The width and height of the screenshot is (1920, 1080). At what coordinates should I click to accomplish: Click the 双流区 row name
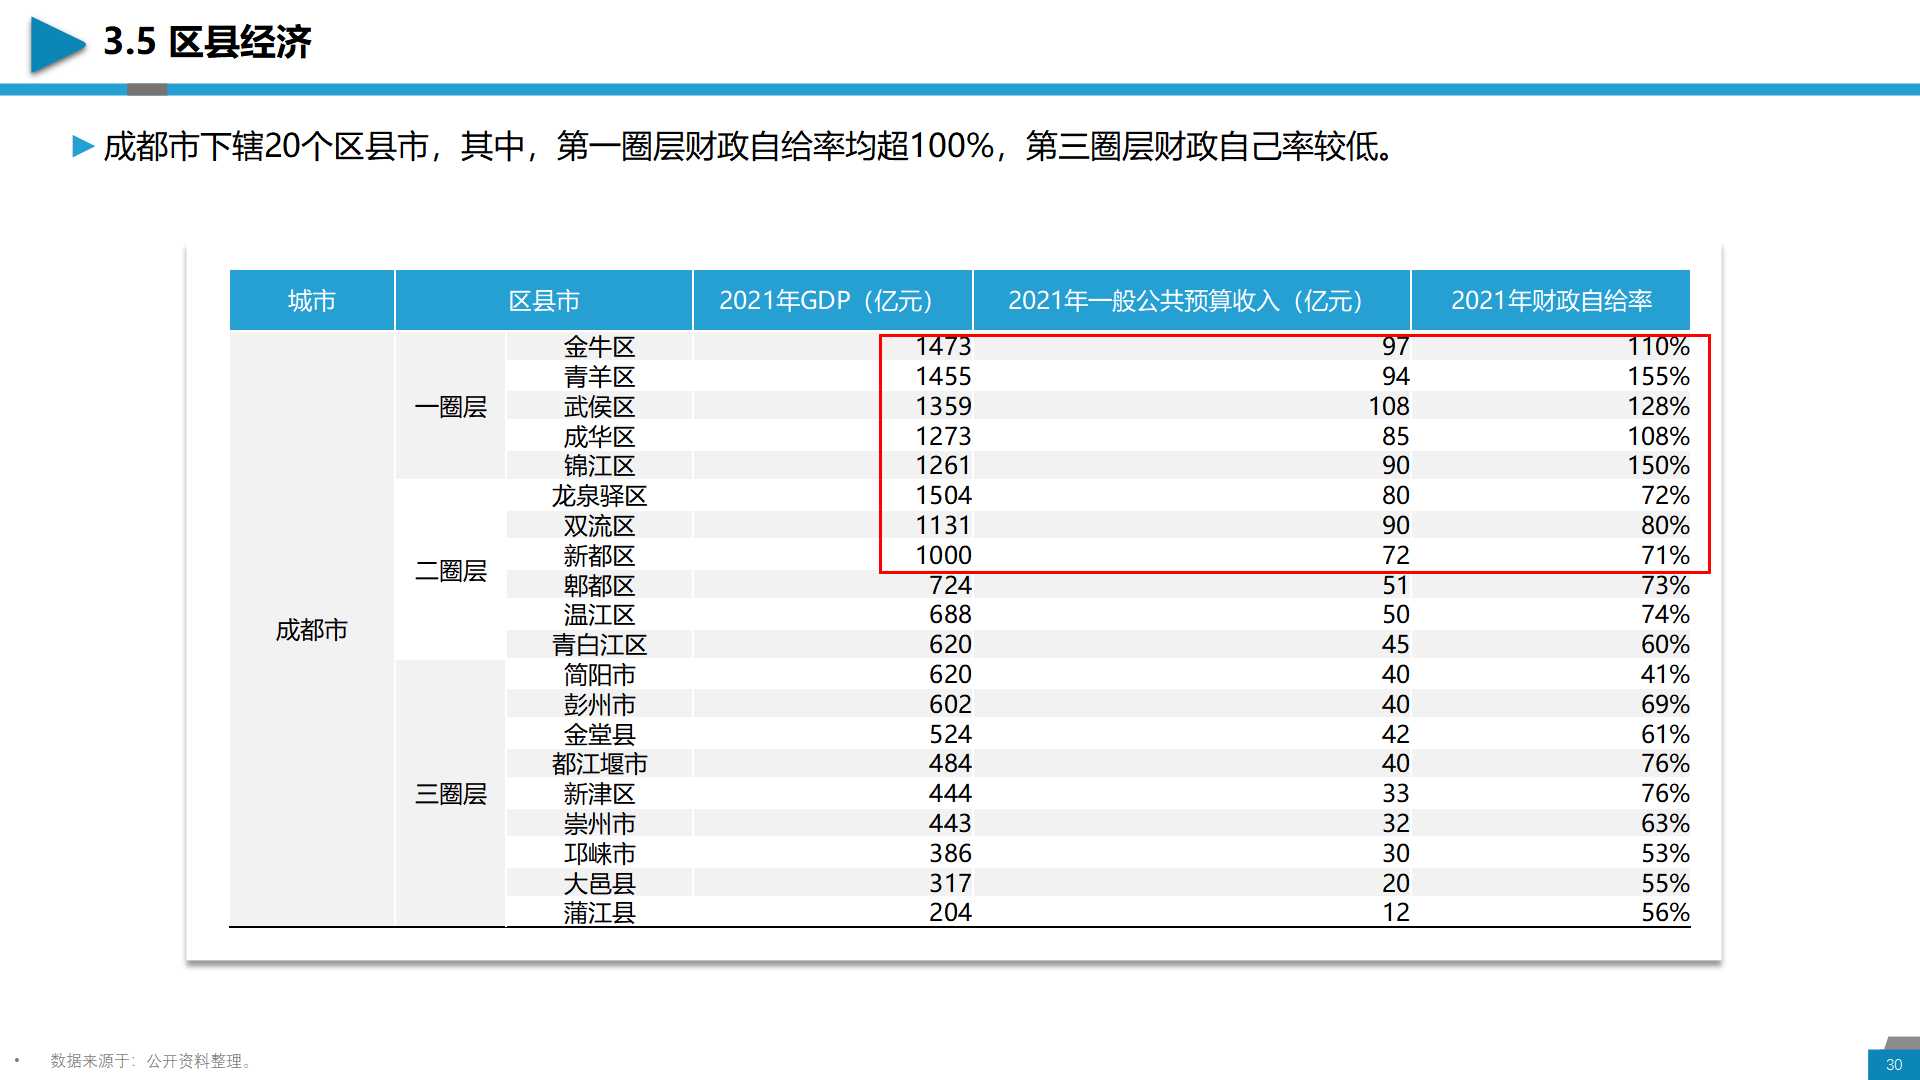(x=599, y=526)
